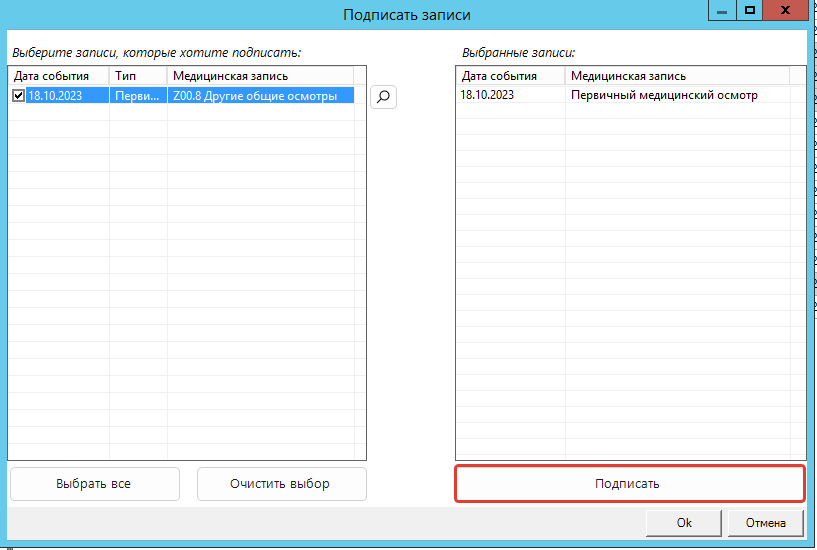Click the Перви... type cell in left row
Image resolution: width=817 pixels, height=550 pixels.
[137, 96]
